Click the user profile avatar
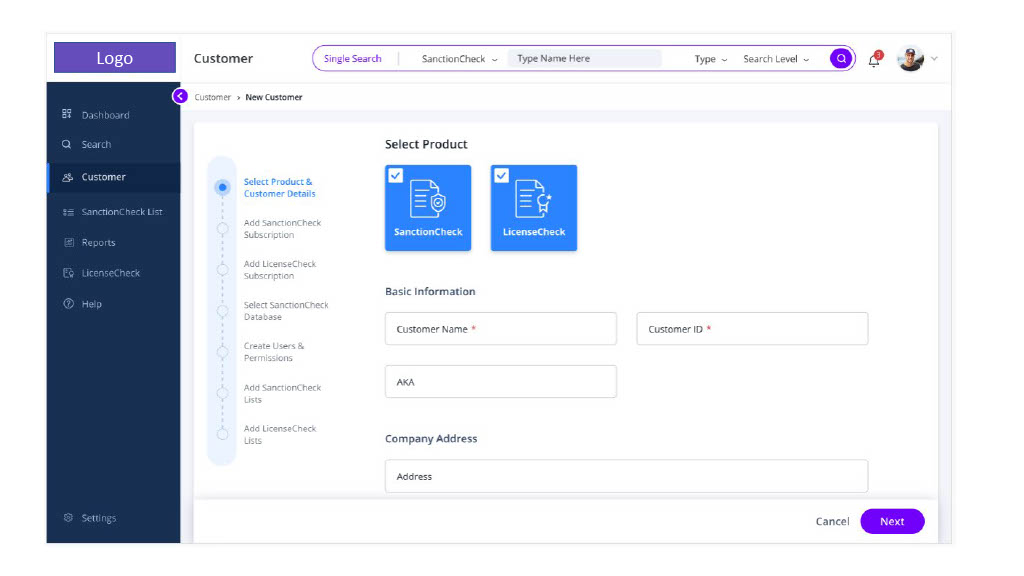The width and height of the screenshot is (1024, 576). point(910,59)
